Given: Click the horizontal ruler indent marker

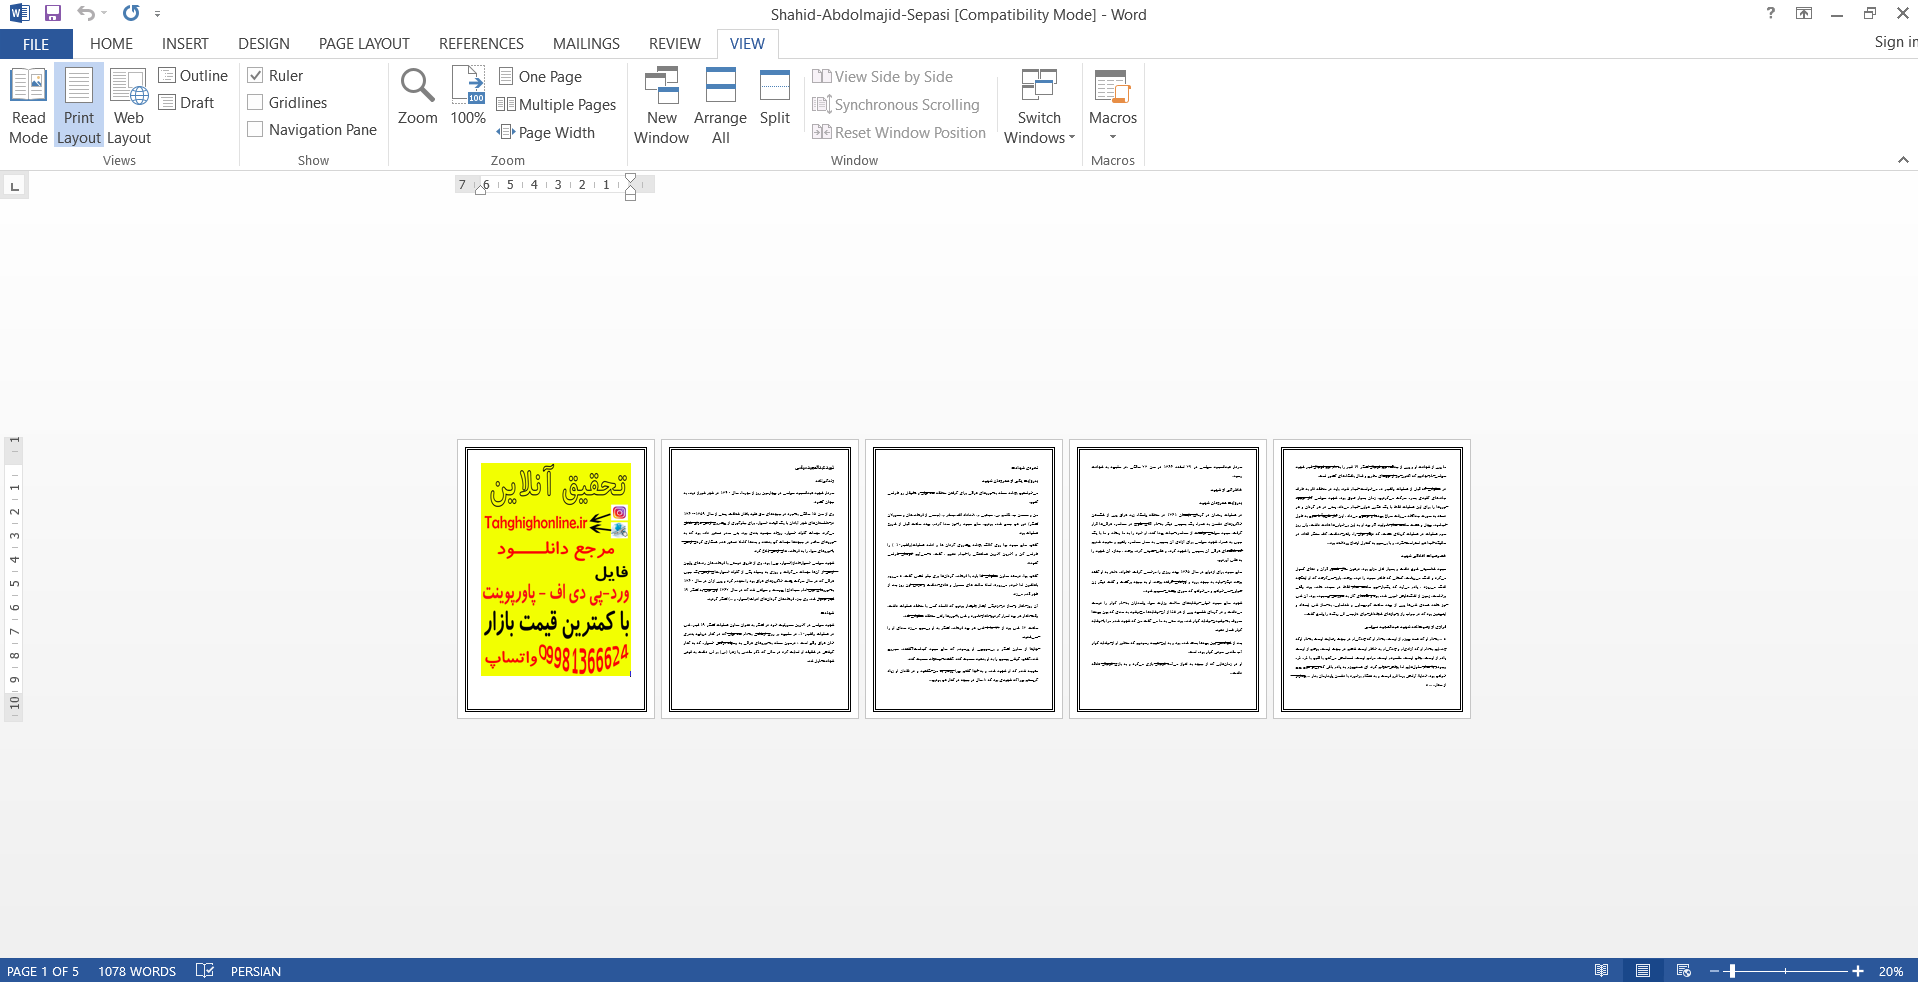Looking at the screenshot, I should coord(630,185).
